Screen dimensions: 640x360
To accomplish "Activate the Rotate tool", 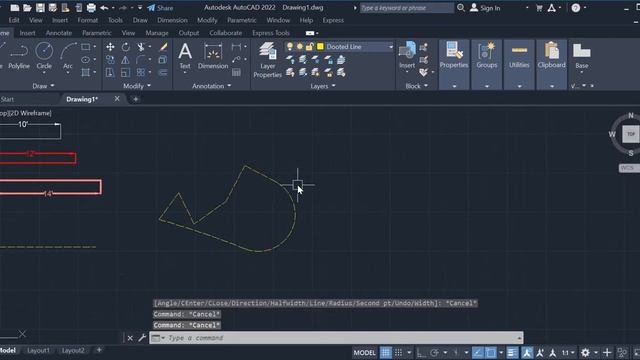I will (125, 47).
